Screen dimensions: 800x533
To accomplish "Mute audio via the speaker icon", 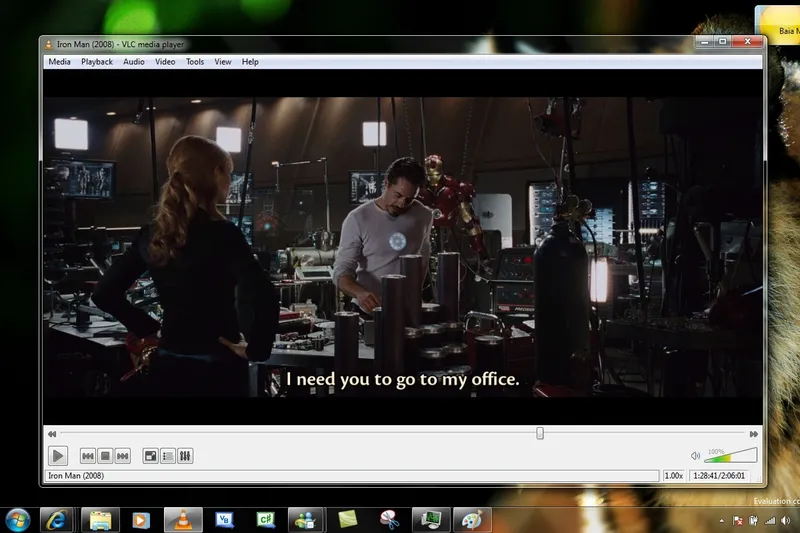I will click(695, 456).
